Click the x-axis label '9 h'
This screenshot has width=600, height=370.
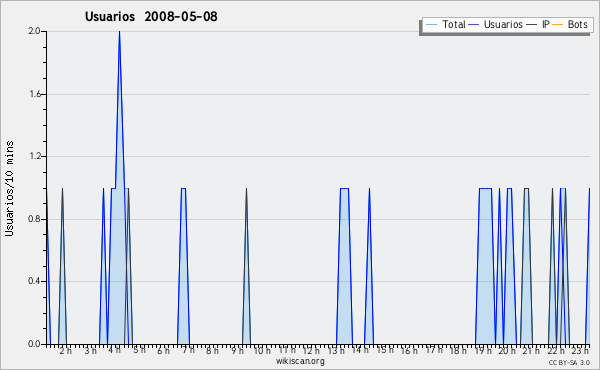pyautogui.click(x=237, y=350)
